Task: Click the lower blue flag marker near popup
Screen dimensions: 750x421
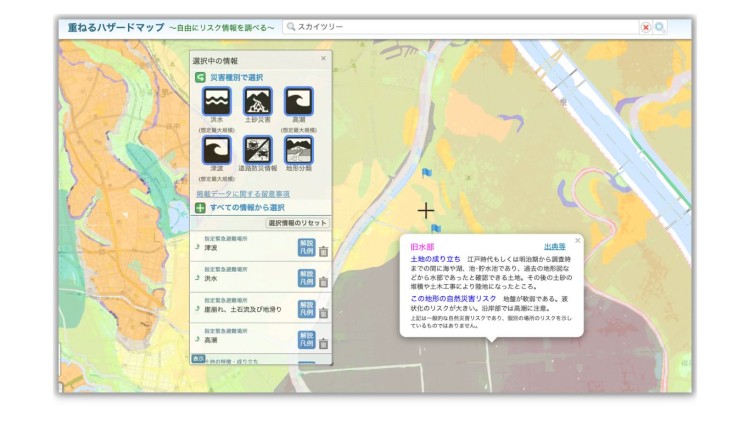Action: click(x=435, y=229)
